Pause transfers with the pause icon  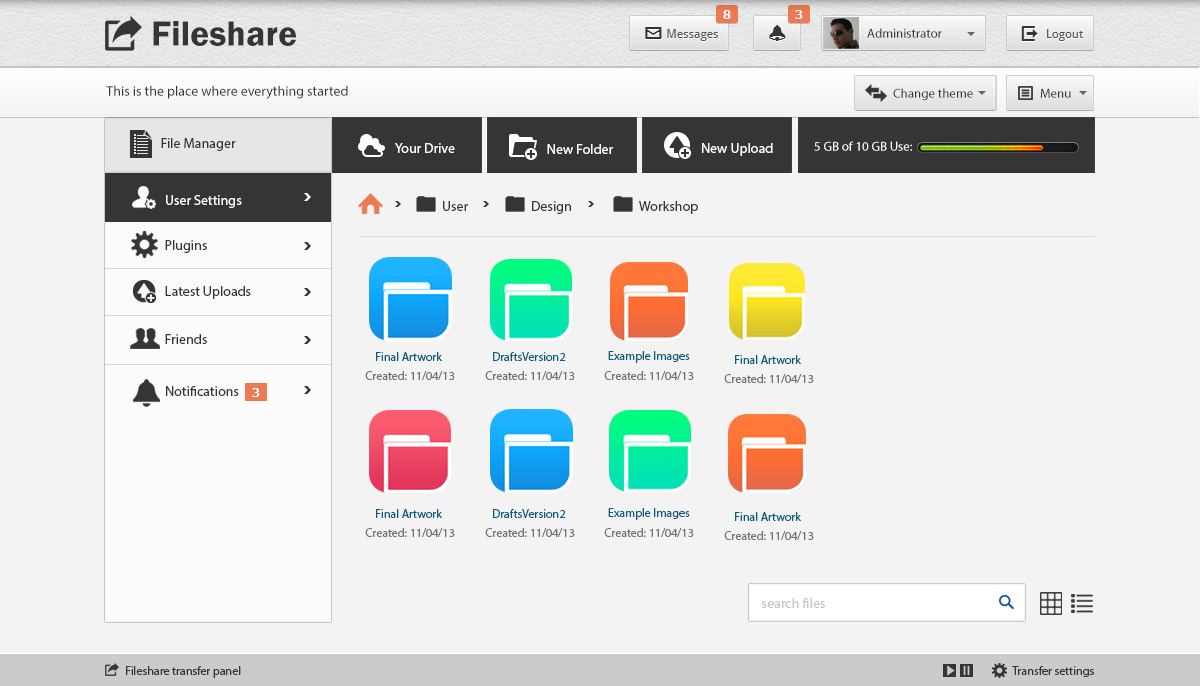[x=966, y=671]
